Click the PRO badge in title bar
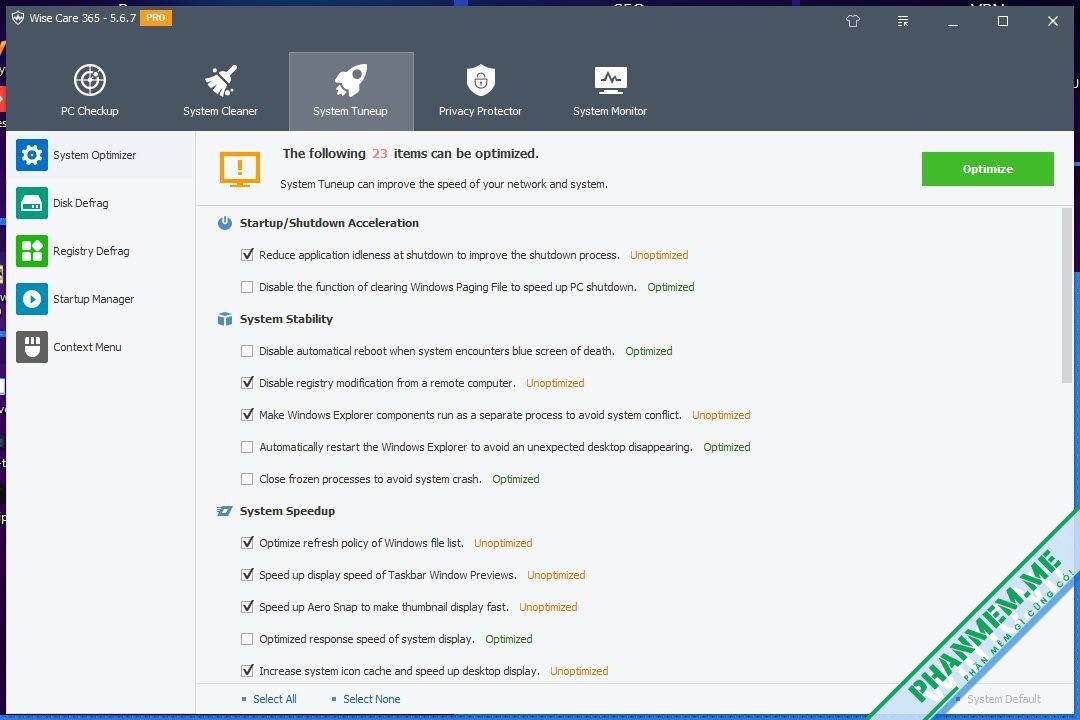Viewport: 1080px width, 720px height. (x=156, y=18)
